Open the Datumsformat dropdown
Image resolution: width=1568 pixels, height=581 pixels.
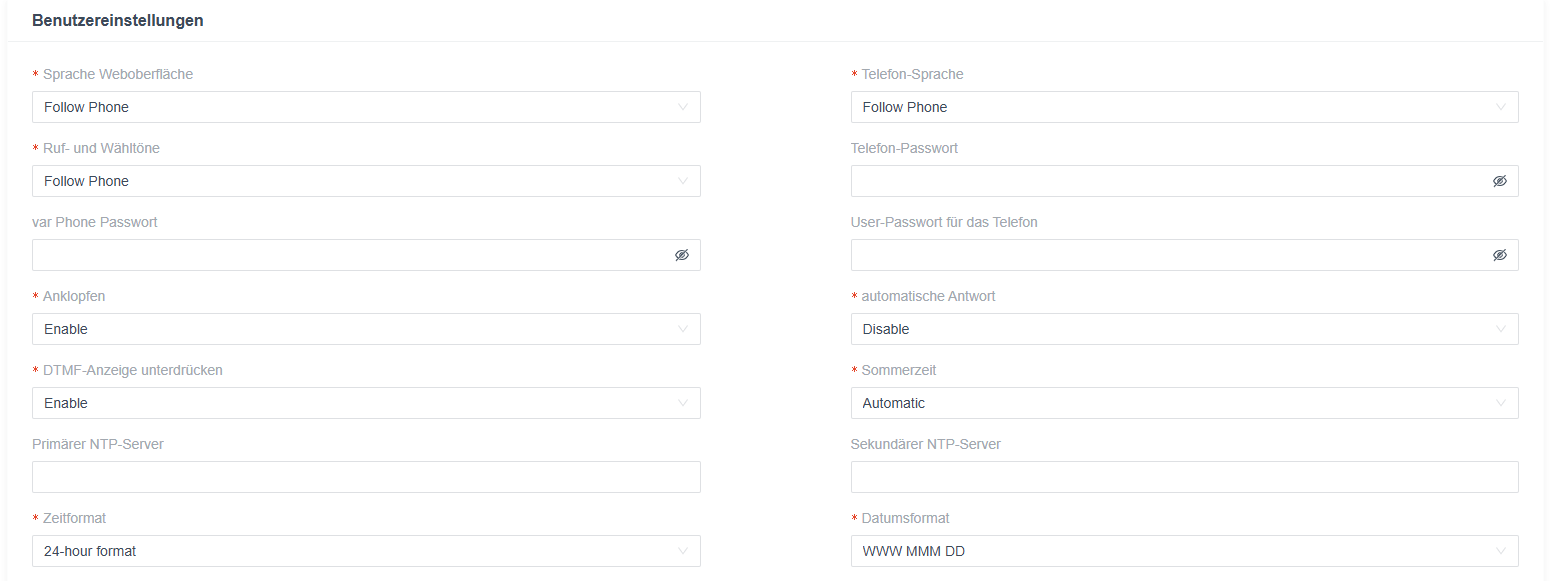[1184, 551]
